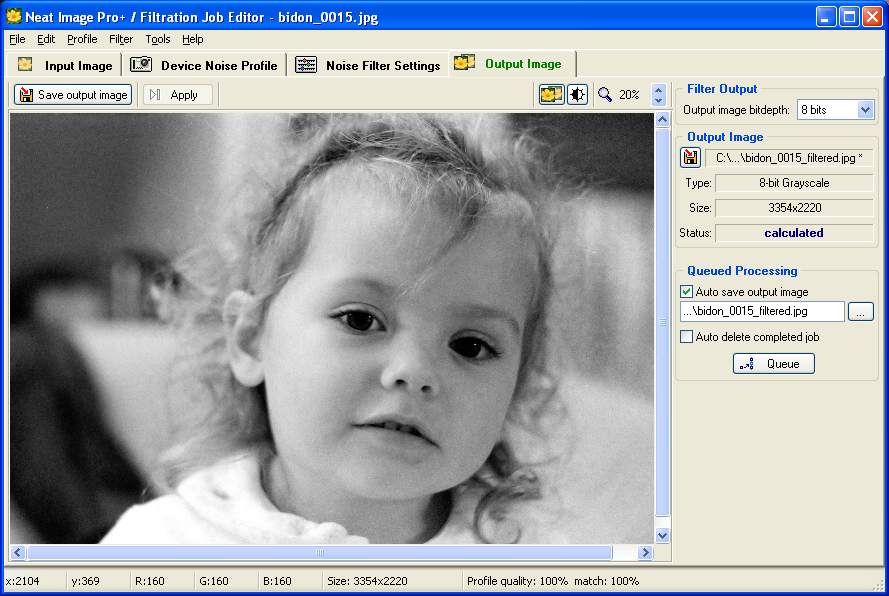Image resolution: width=889 pixels, height=596 pixels.
Task: Check Auto delete completed job
Action: point(686,337)
